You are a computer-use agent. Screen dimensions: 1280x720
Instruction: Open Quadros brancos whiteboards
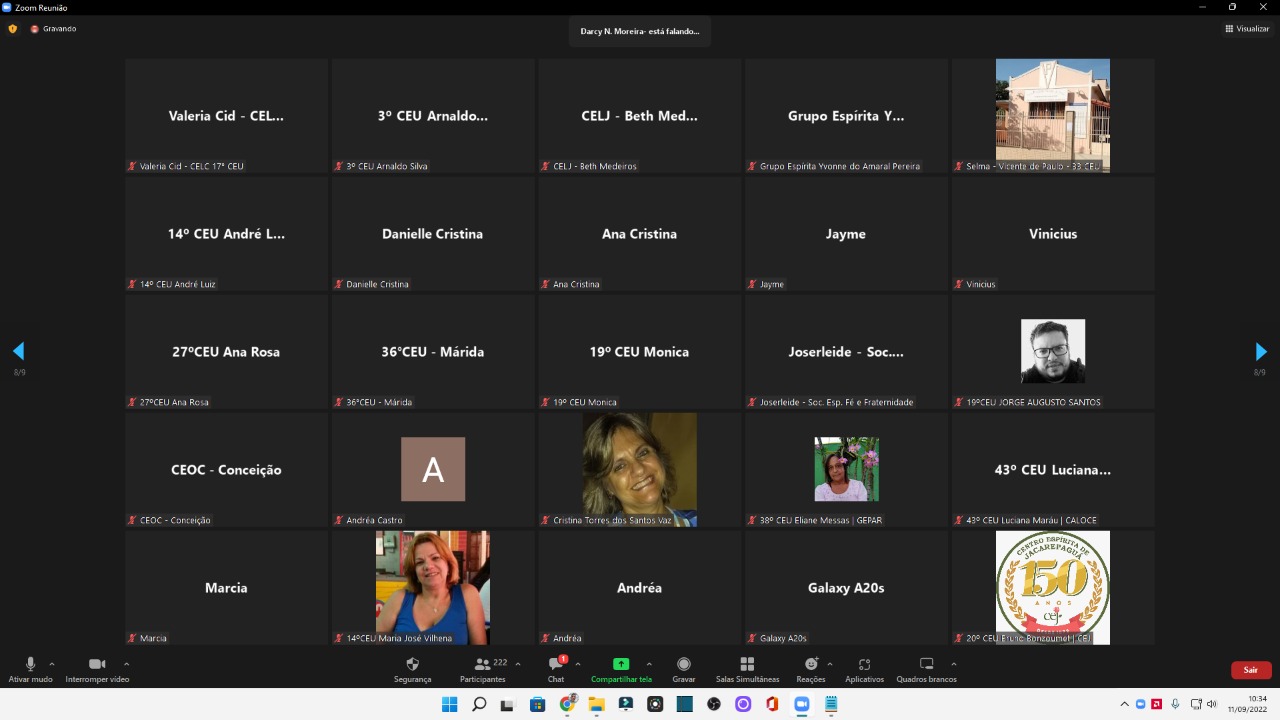[926, 665]
